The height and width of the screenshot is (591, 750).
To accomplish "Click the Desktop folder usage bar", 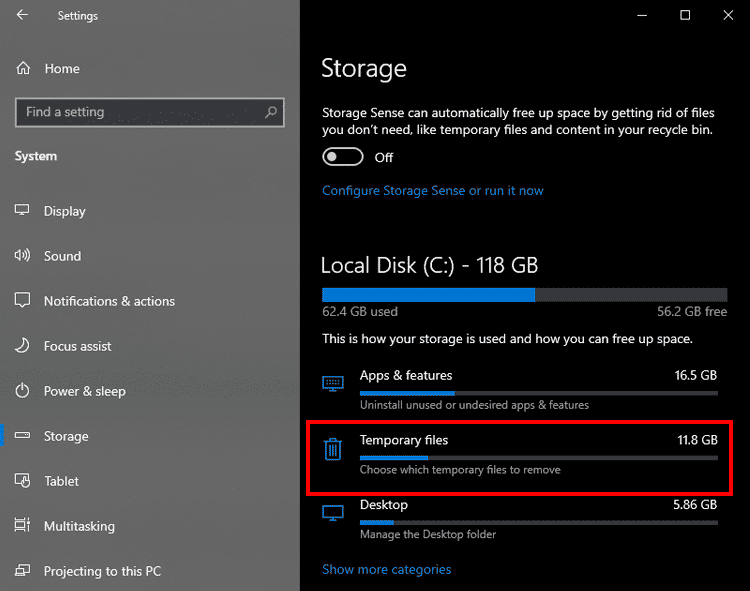I will click(x=539, y=523).
